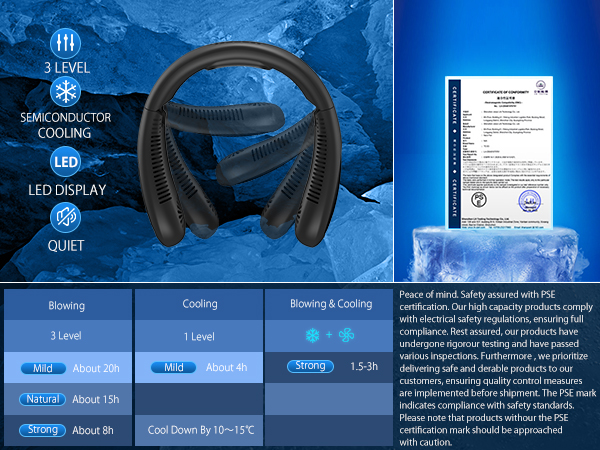The image size is (600, 450).
Task: Click the round blue stamp on certificate
Action: point(530,201)
